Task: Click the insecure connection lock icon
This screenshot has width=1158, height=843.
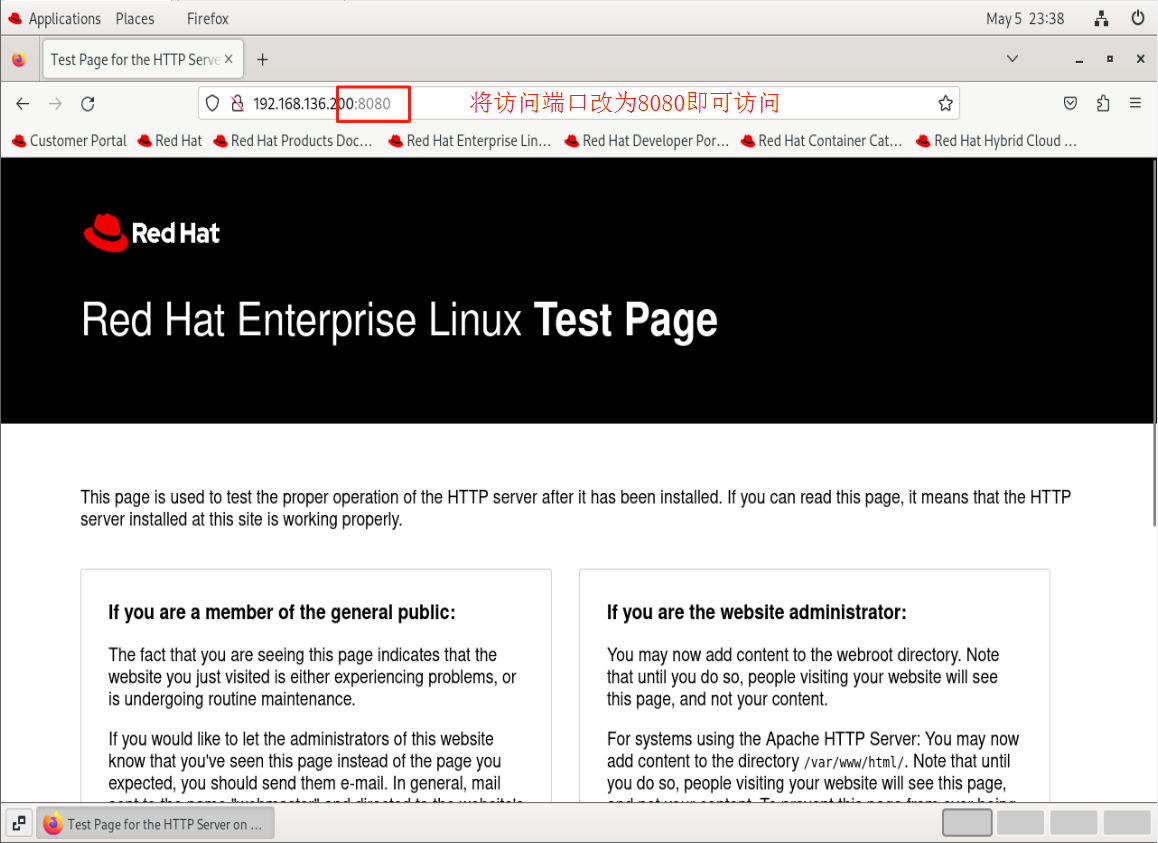Action: coord(237,103)
